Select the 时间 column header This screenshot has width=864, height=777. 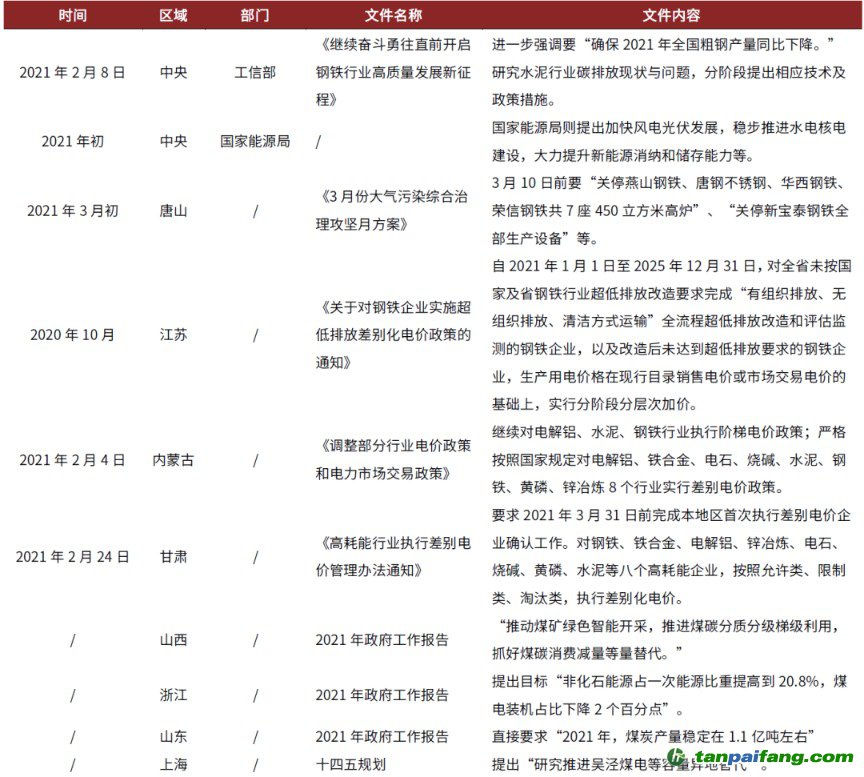click(72, 15)
